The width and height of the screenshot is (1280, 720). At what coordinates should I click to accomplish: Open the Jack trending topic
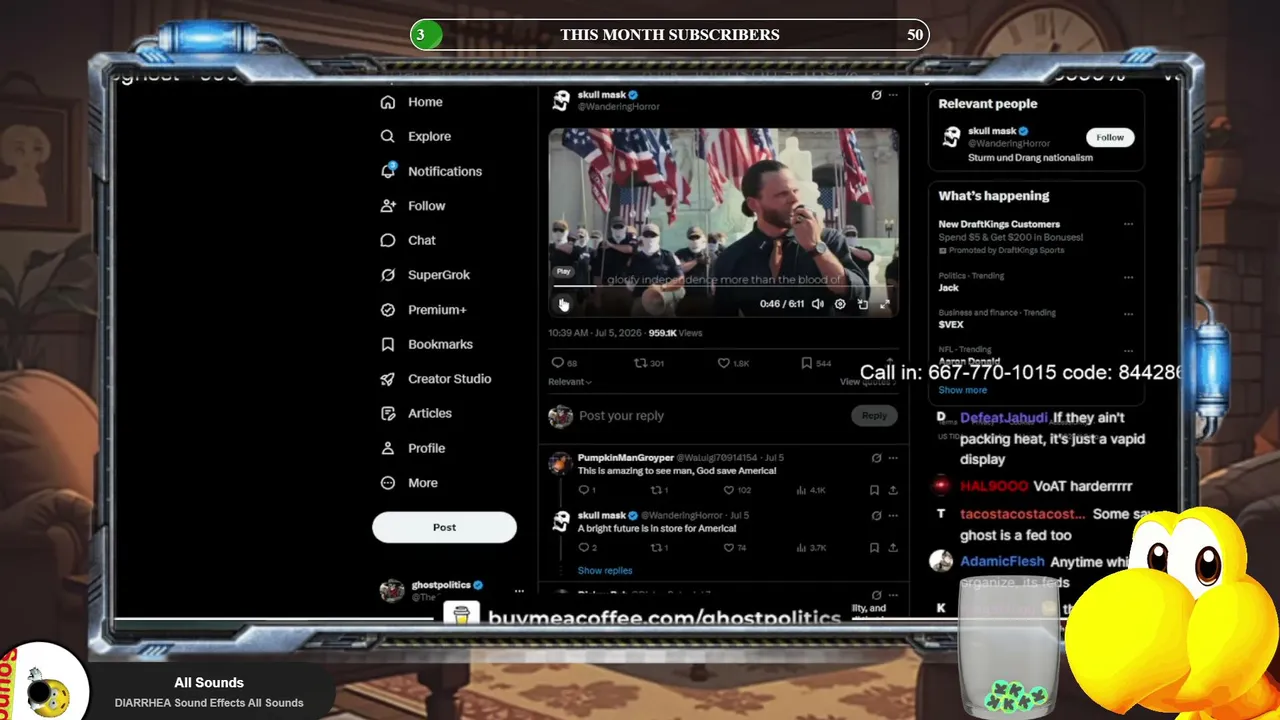948,288
